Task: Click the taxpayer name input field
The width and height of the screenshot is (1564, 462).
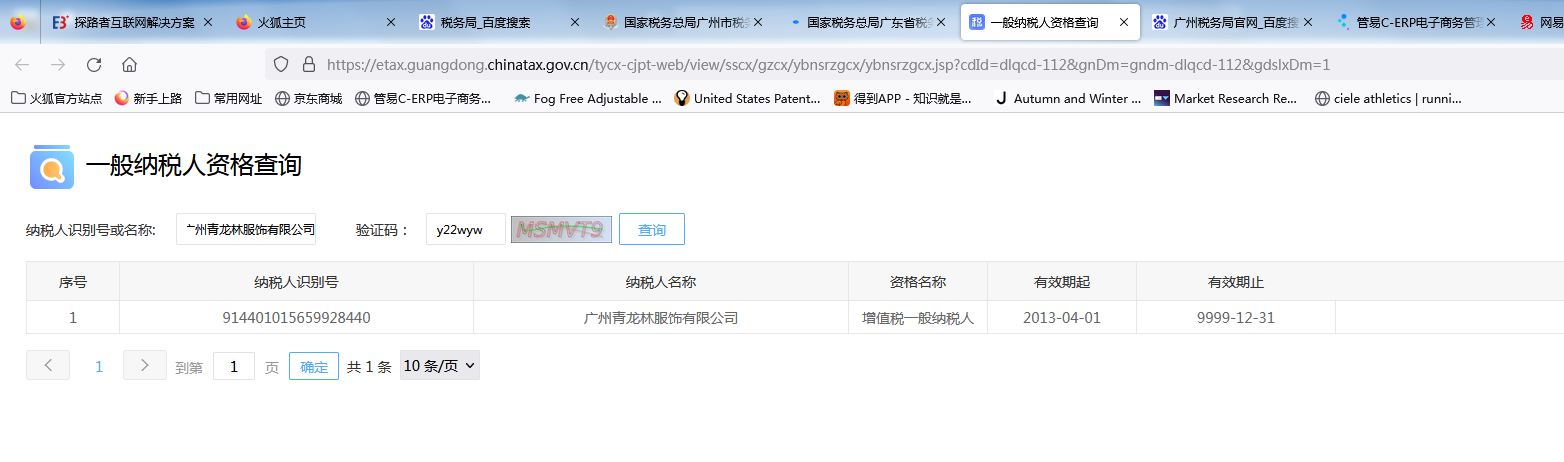Action: [x=245, y=229]
